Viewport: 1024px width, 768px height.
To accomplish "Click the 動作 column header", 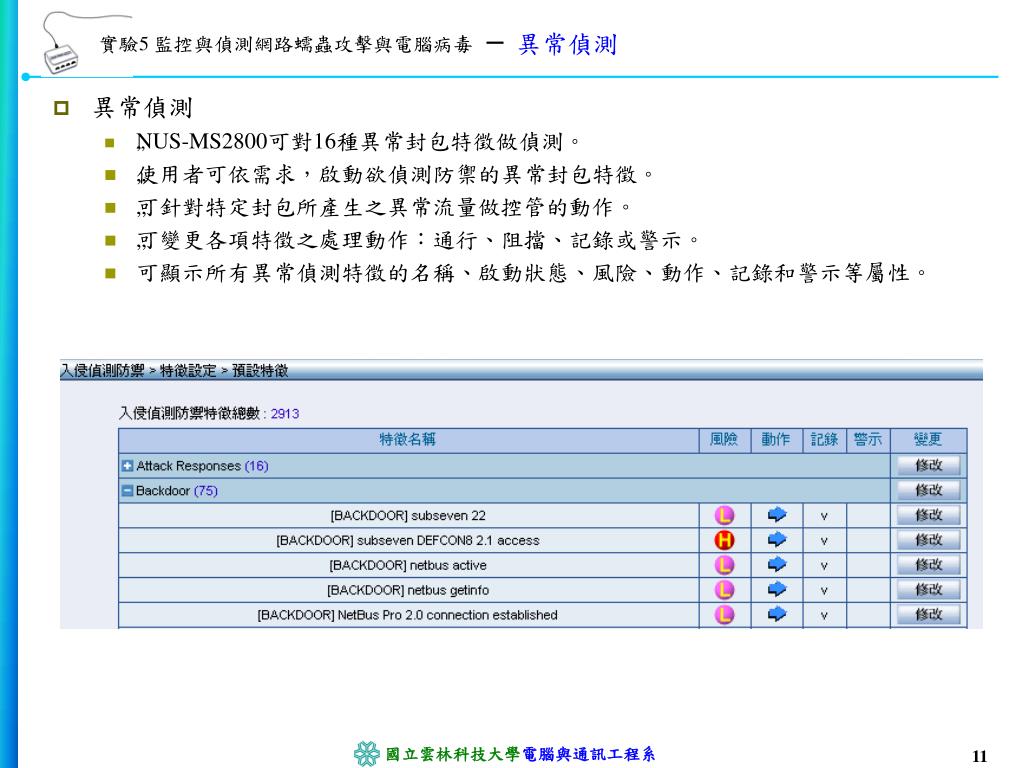I will tap(776, 440).
